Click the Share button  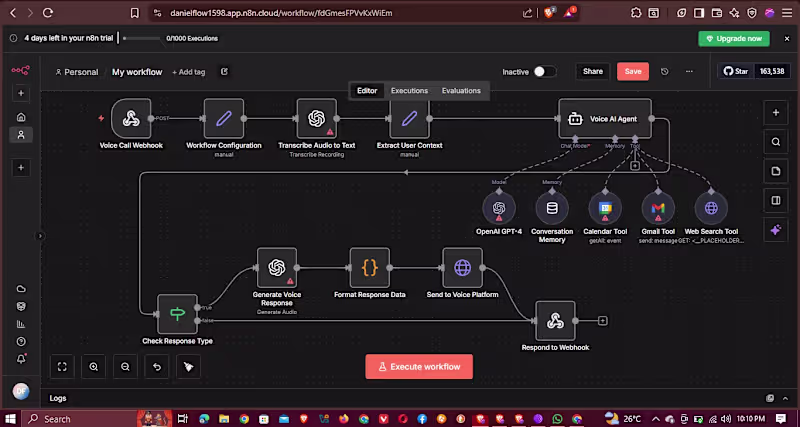pyautogui.click(x=593, y=71)
